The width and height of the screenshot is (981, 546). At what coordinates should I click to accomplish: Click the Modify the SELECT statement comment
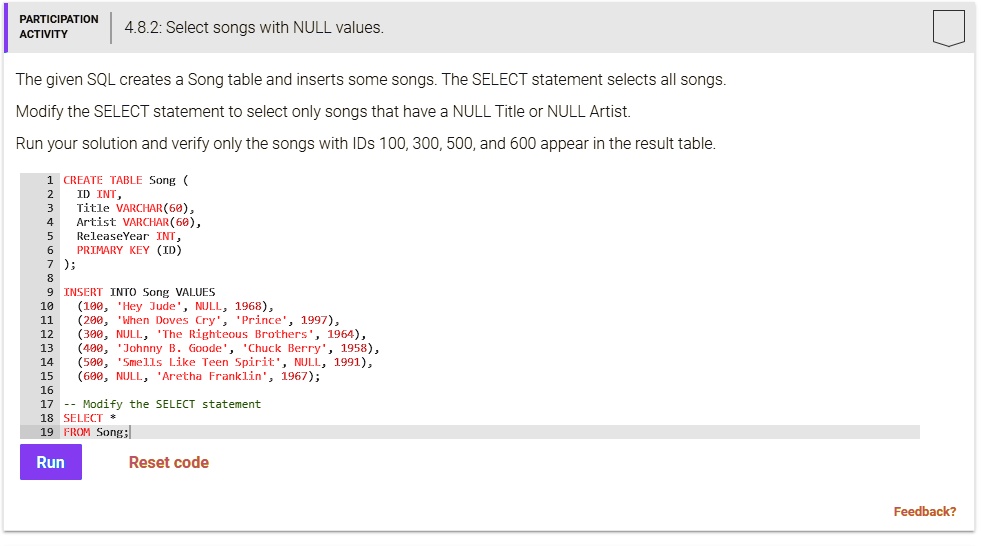pyautogui.click(x=162, y=404)
